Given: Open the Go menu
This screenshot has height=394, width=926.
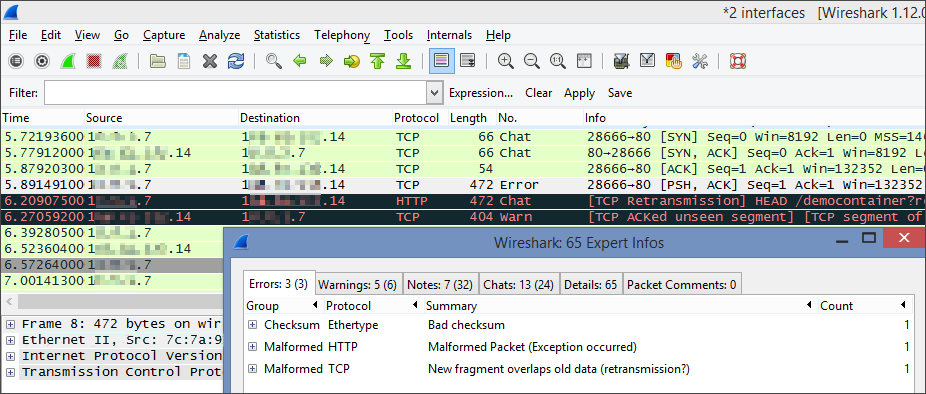Looking at the screenshot, I should point(122,35).
